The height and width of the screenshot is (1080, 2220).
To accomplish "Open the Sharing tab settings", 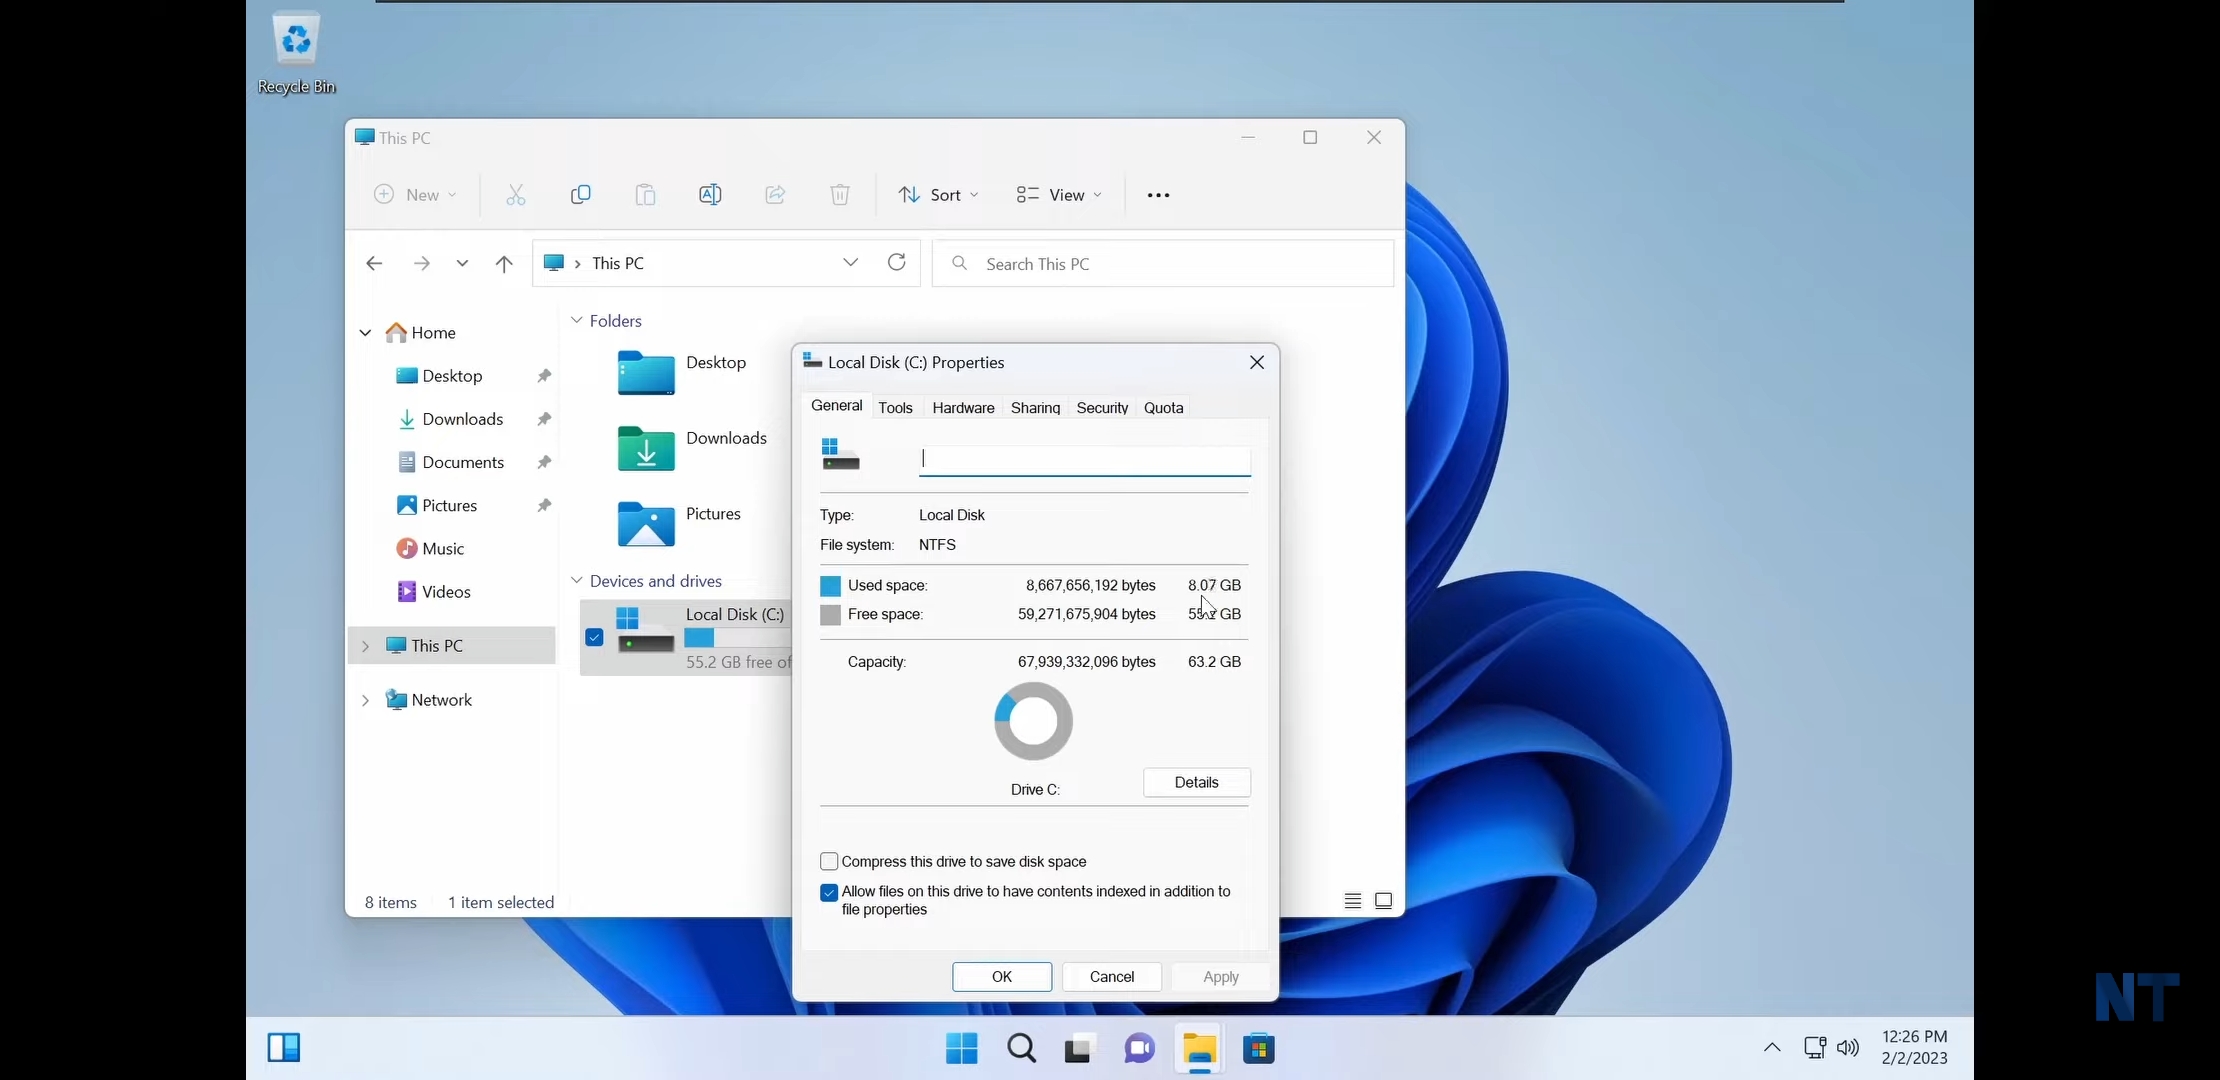I will [1035, 408].
